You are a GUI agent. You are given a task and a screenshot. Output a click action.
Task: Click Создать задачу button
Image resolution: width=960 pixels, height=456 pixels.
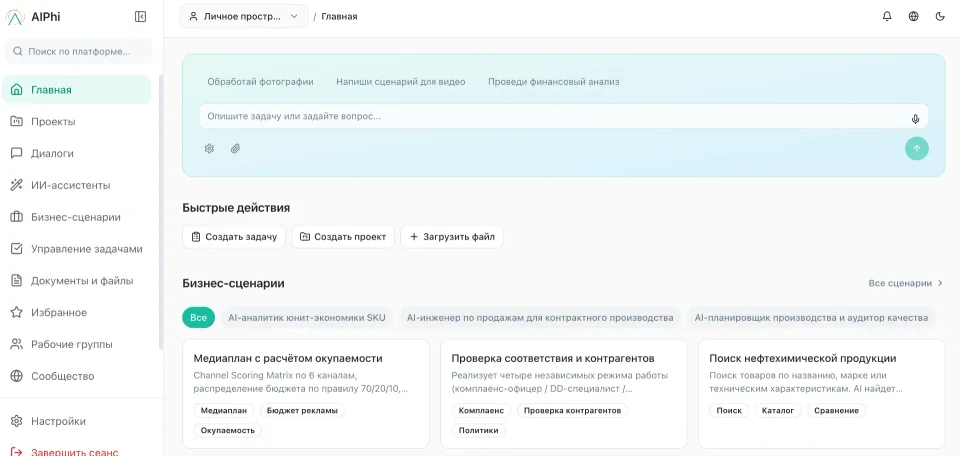(x=234, y=237)
